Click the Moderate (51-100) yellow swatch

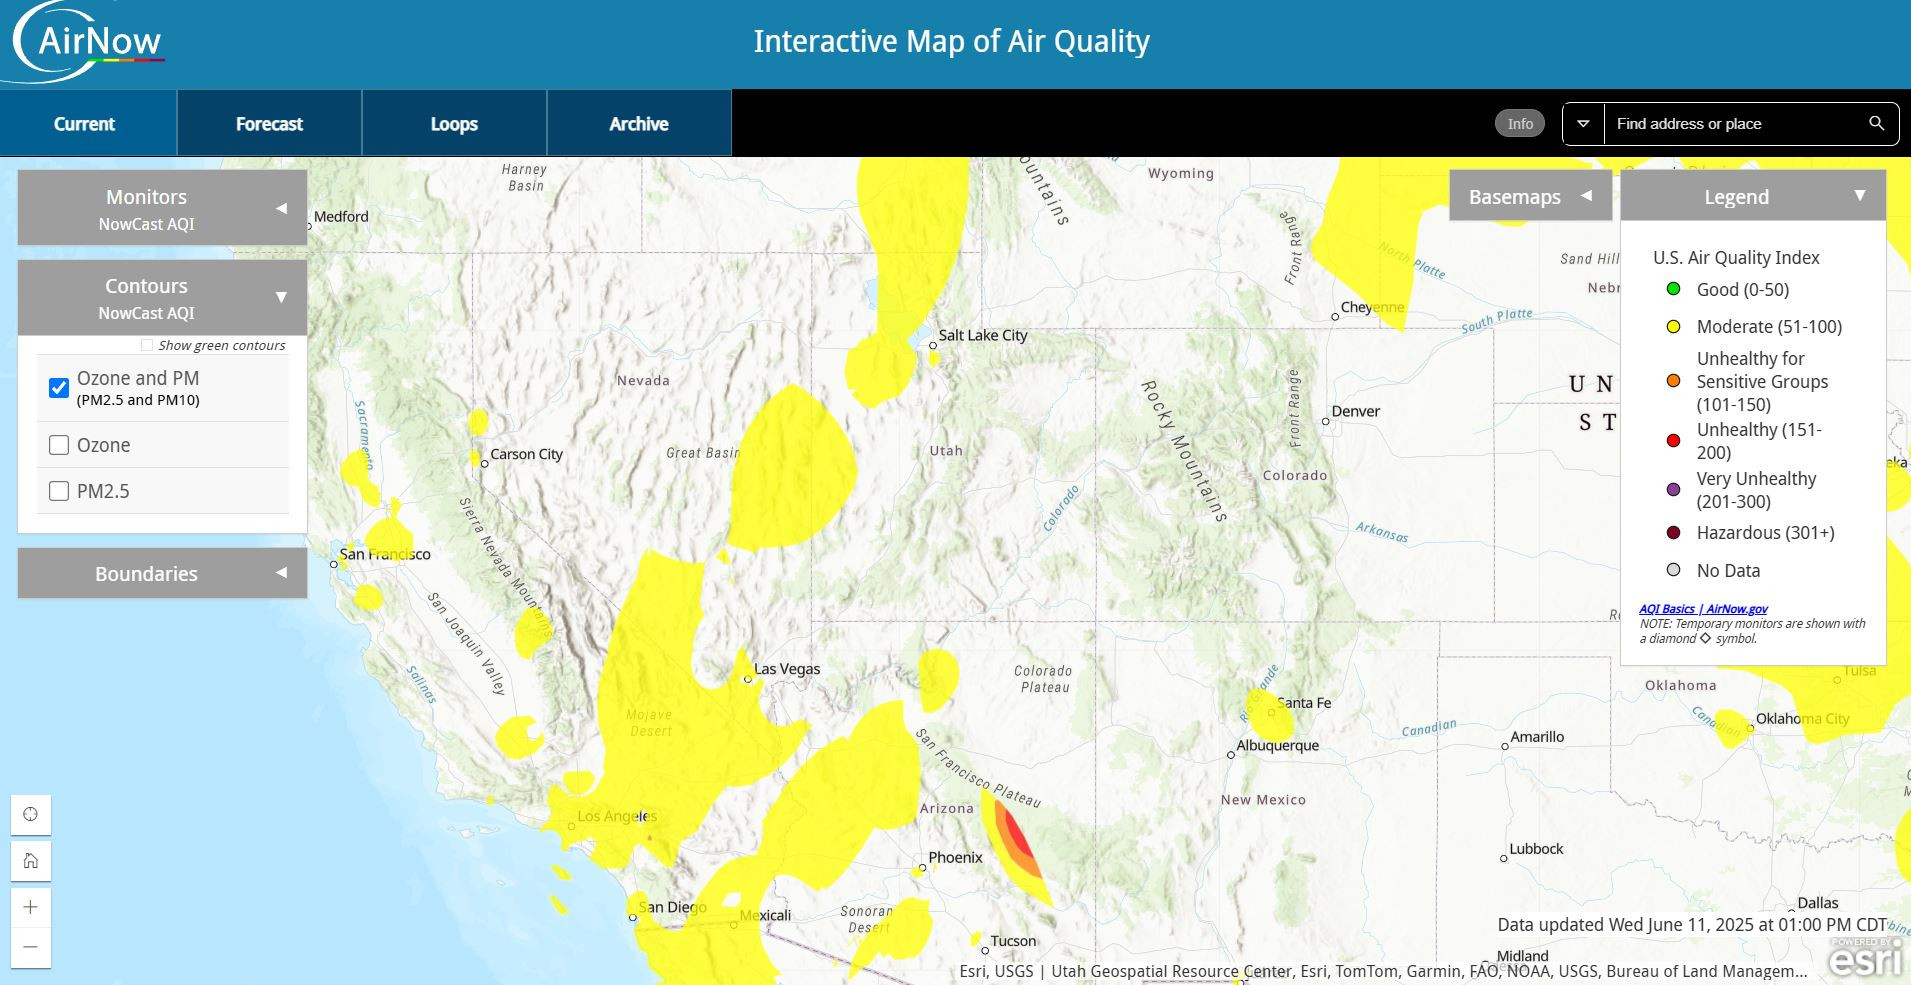click(x=1673, y=326)
